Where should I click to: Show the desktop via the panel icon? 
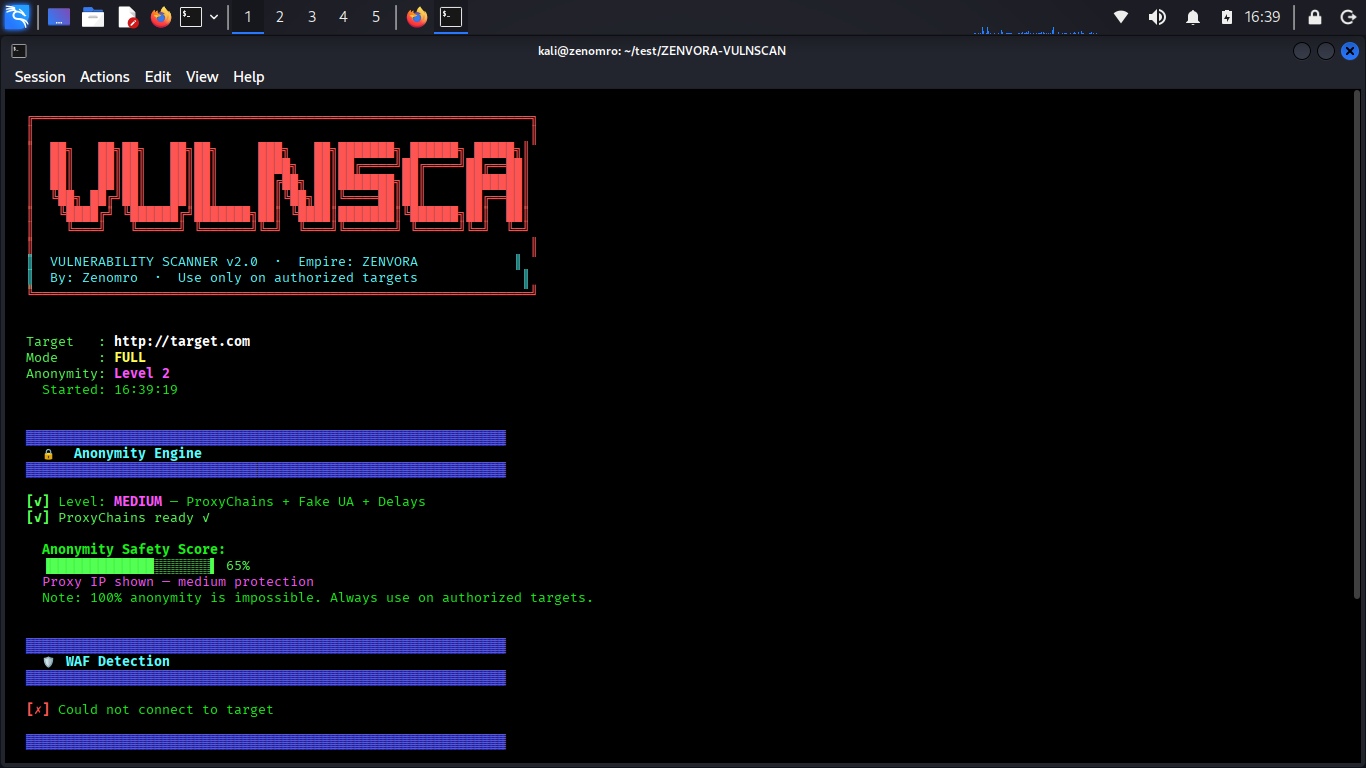tap(59, 17)
